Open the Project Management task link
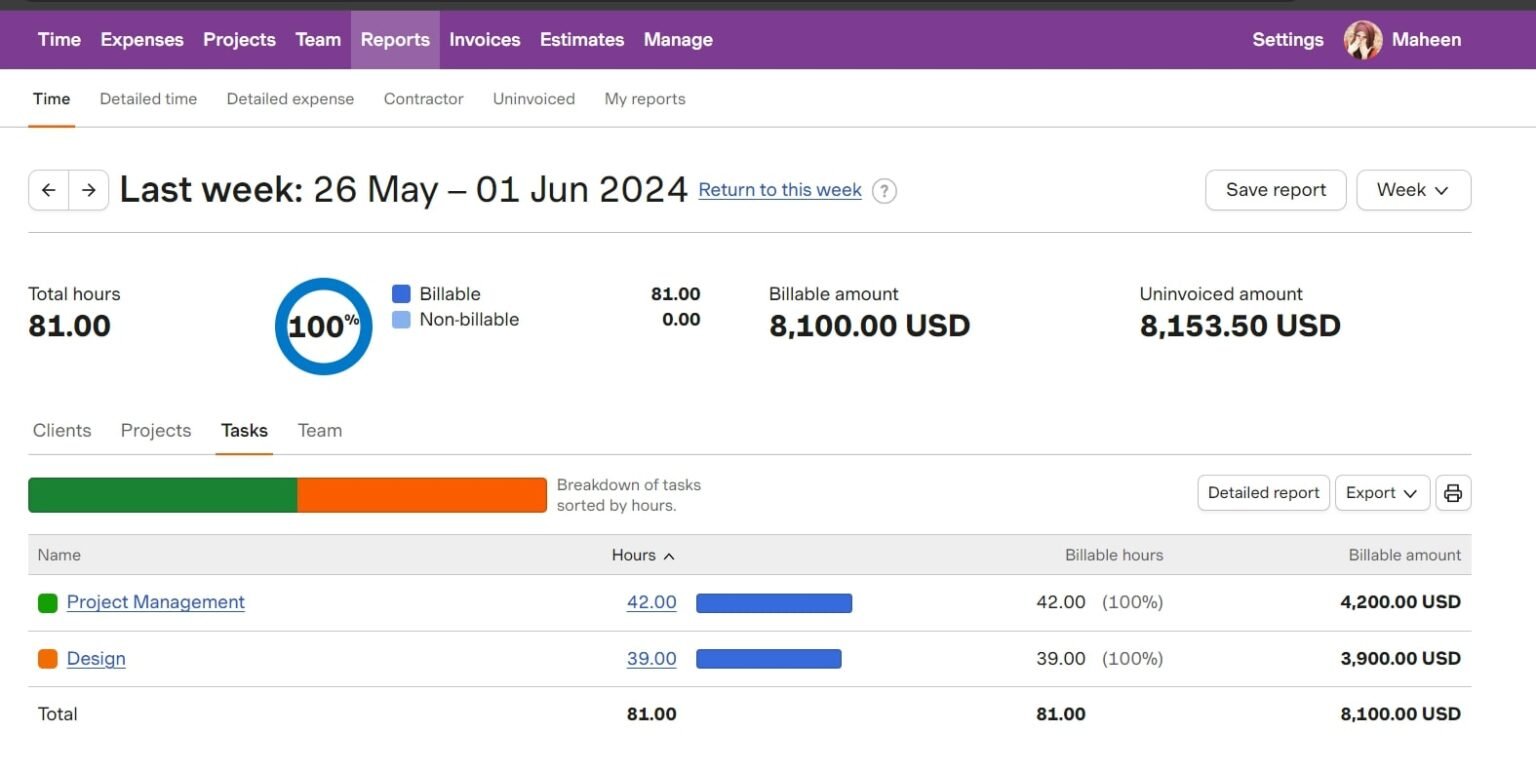This screenshot has height=770, width=1536. click(156, 602)
